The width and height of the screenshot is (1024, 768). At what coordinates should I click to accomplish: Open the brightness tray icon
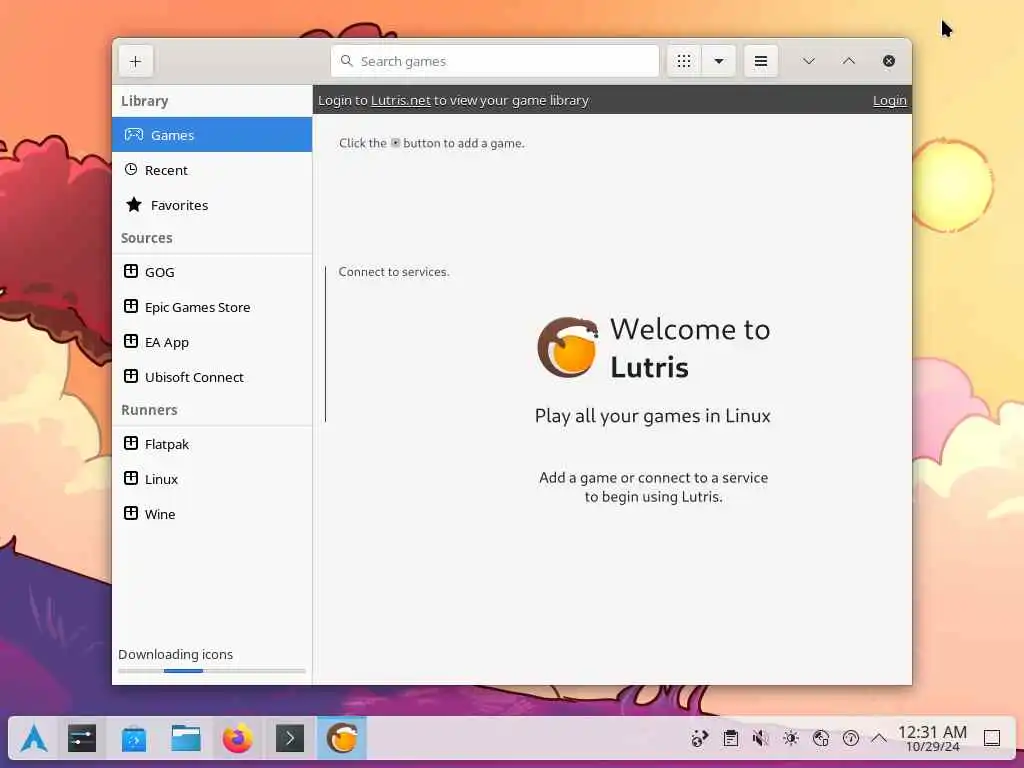click(791, 739)
